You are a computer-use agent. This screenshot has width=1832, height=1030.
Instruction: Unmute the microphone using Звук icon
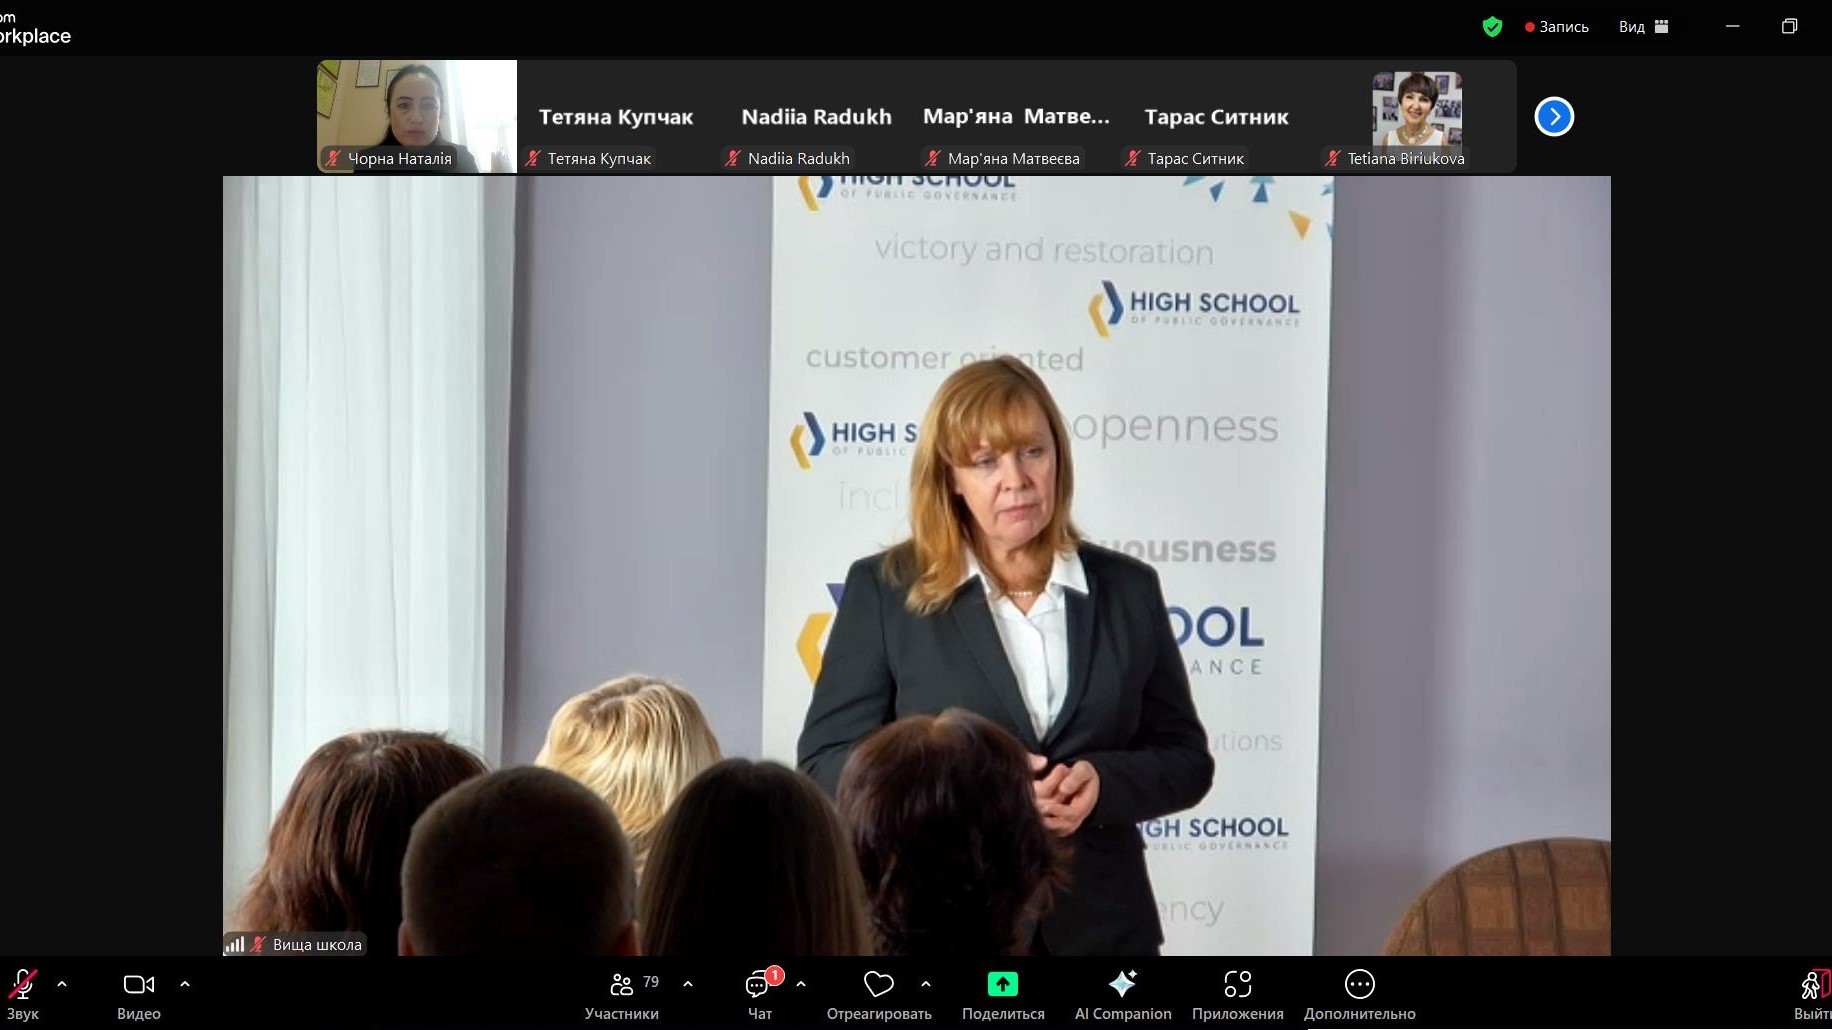[x=22, y=986]
